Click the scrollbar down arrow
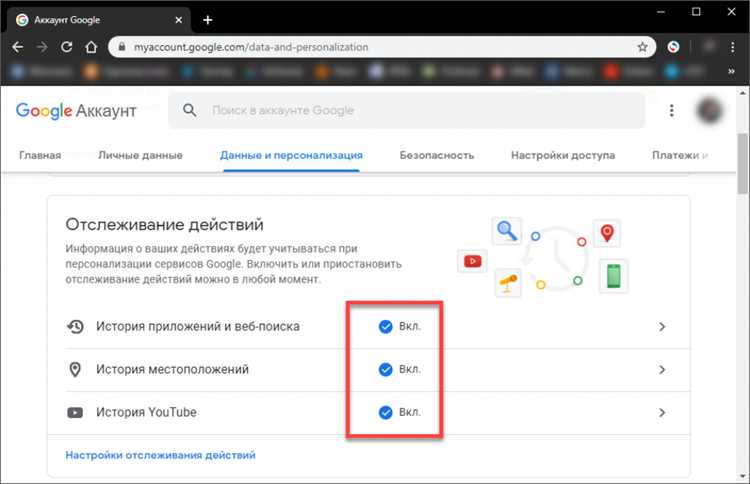This screenshot has height=484, width=750. coord(743,476)
